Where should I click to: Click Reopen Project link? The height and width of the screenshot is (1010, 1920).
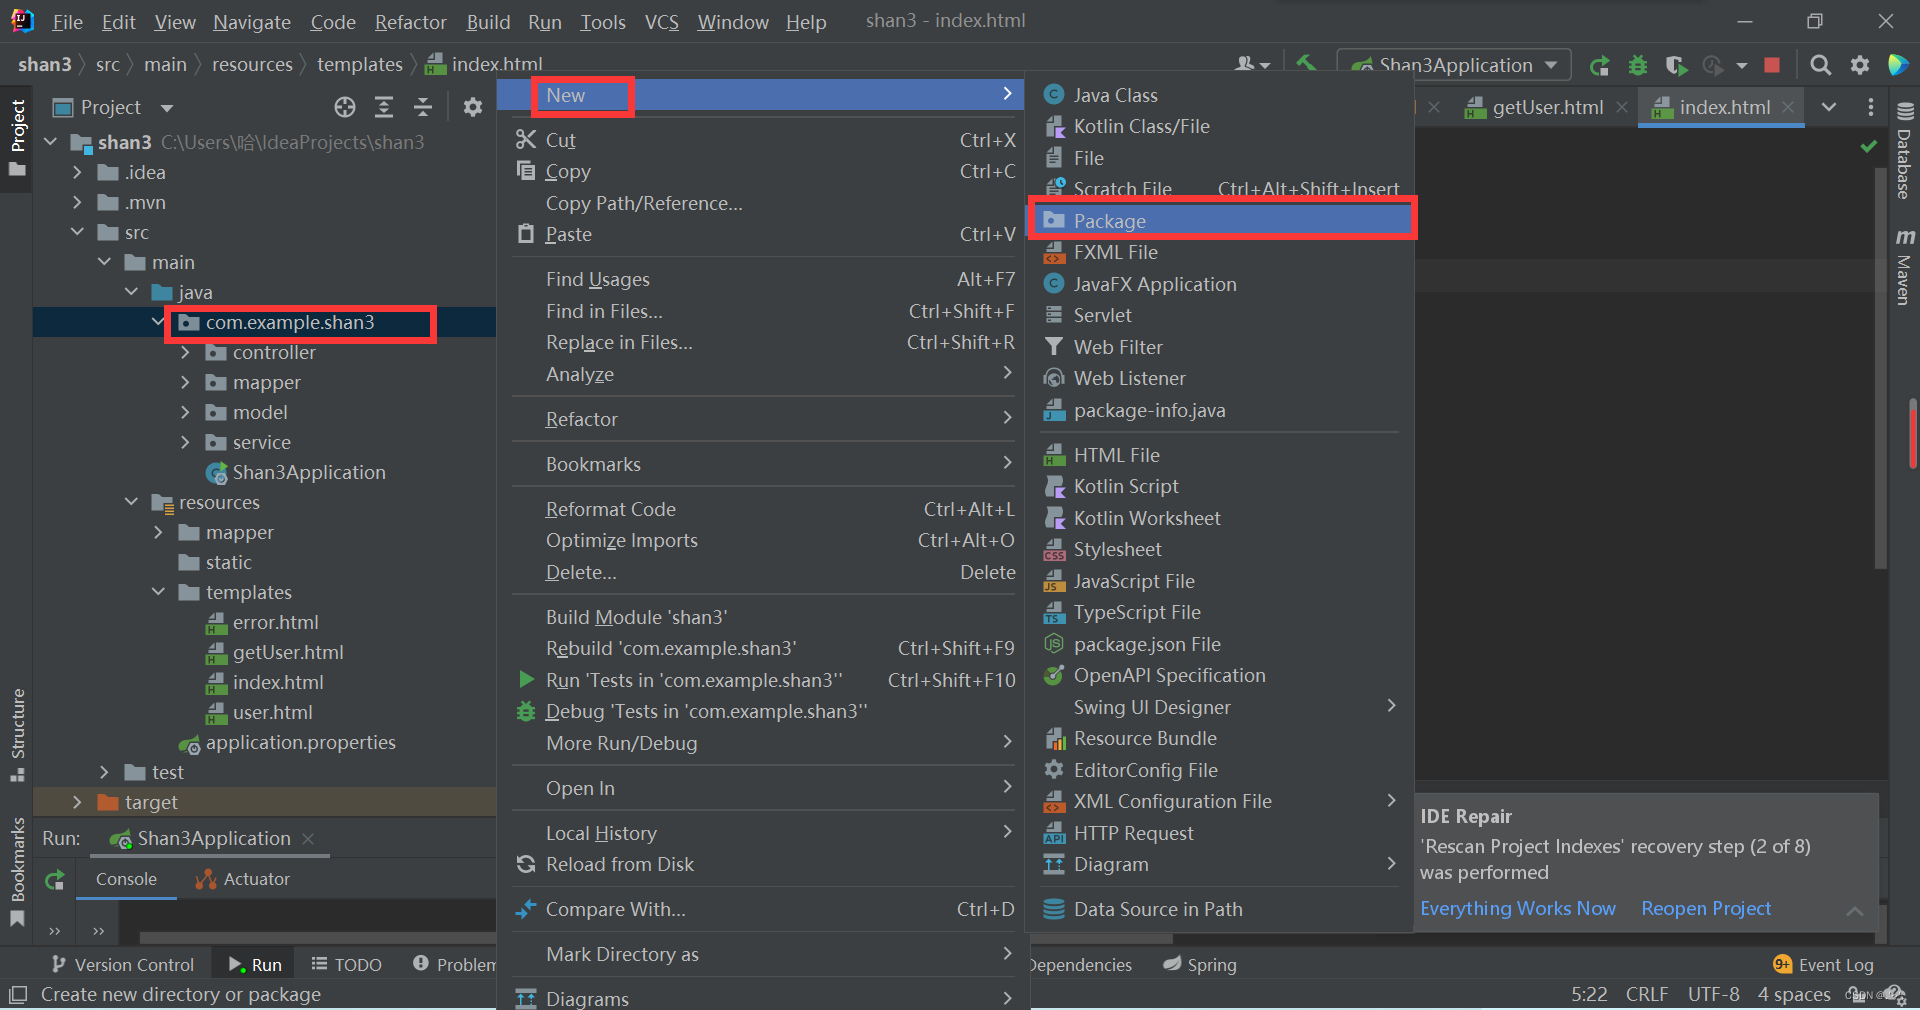(x=1706, y=908)
